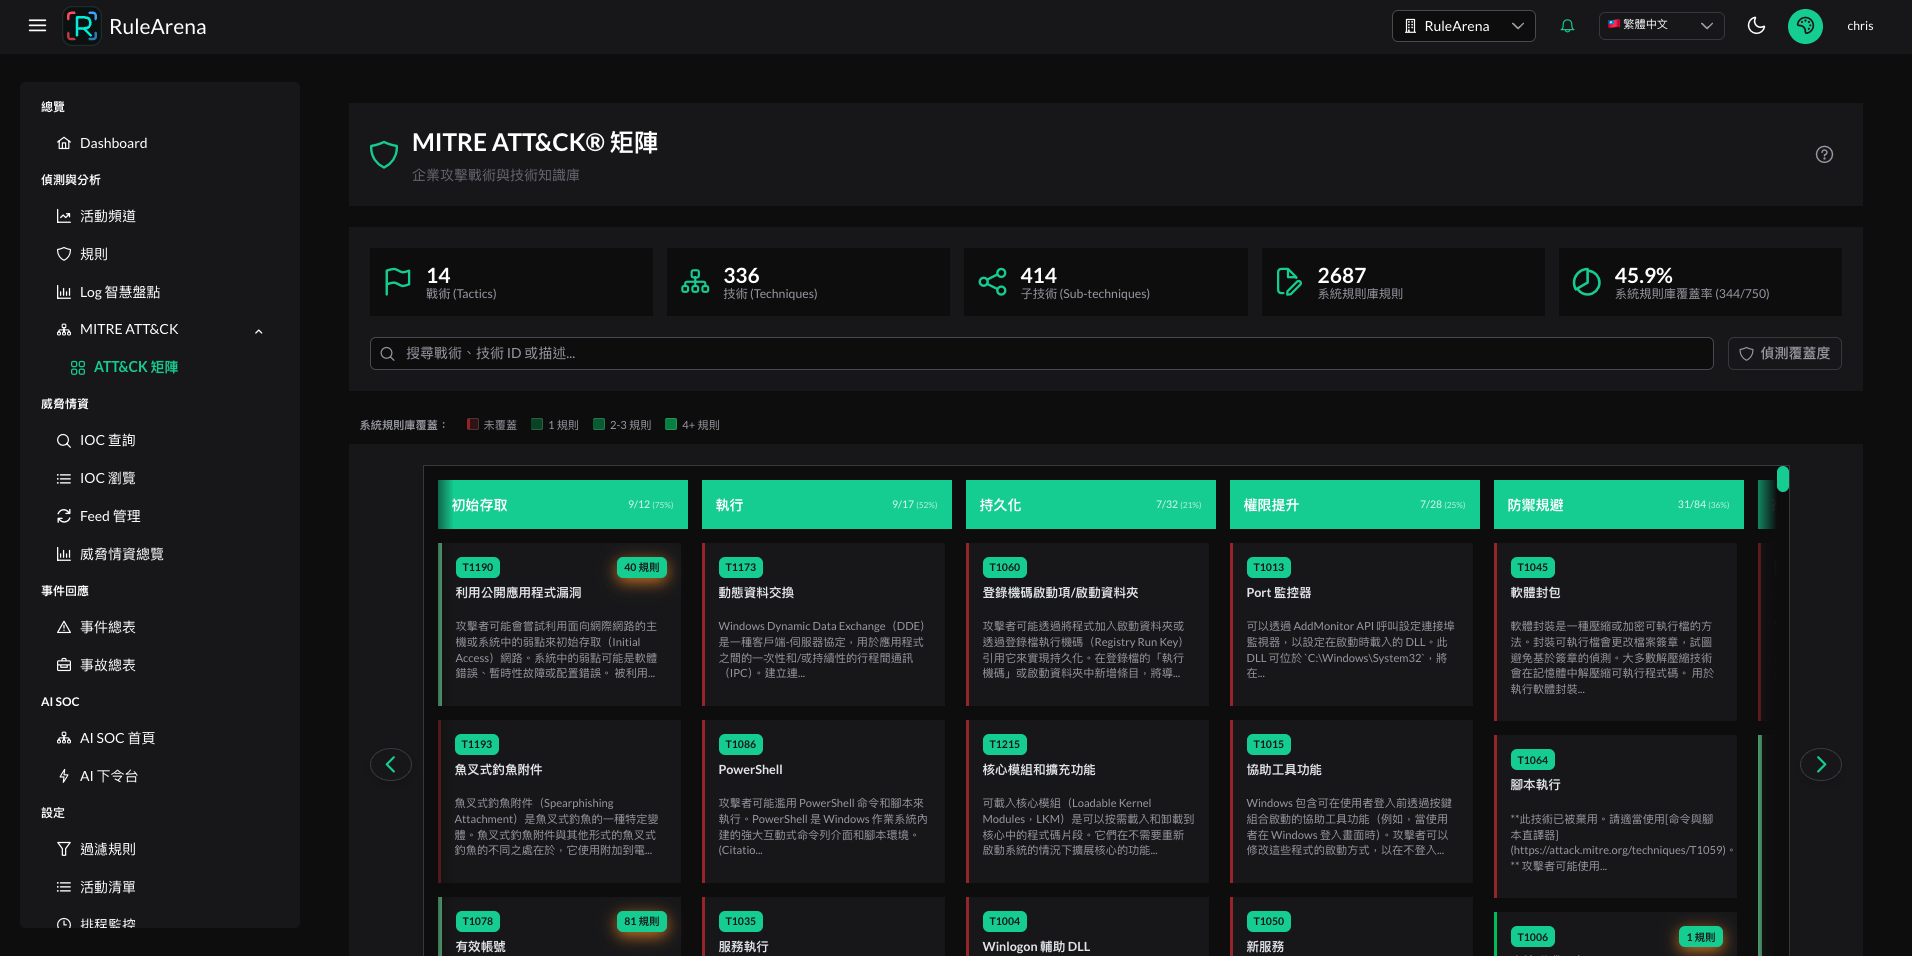Click the Feed 管理 refresh icon
Viewport: 1912px width, 956px height.
64,516
